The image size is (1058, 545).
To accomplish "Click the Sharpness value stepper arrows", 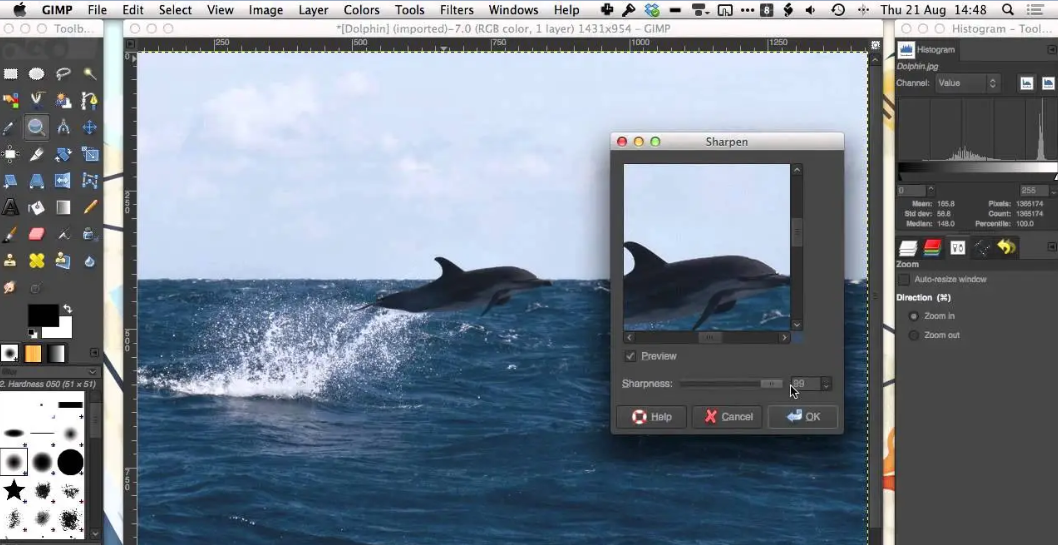I will click(826, 384).
